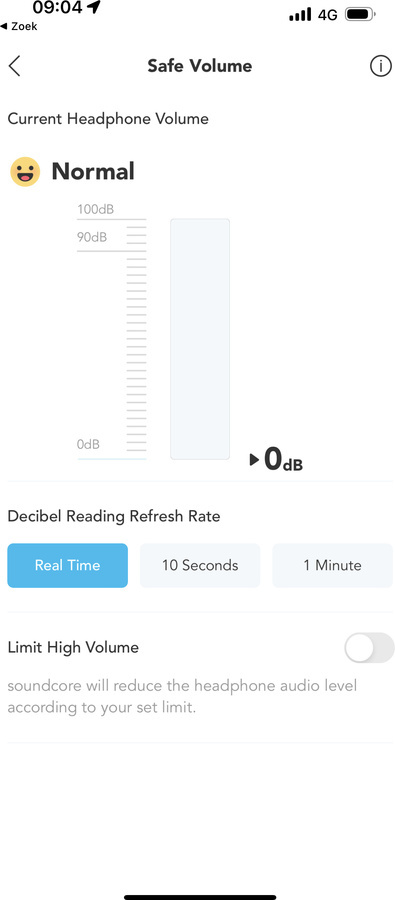This screenshot has width=395, height=900.
Task: Tap the black triangle decibel pointer
Action: click(254, 460)
